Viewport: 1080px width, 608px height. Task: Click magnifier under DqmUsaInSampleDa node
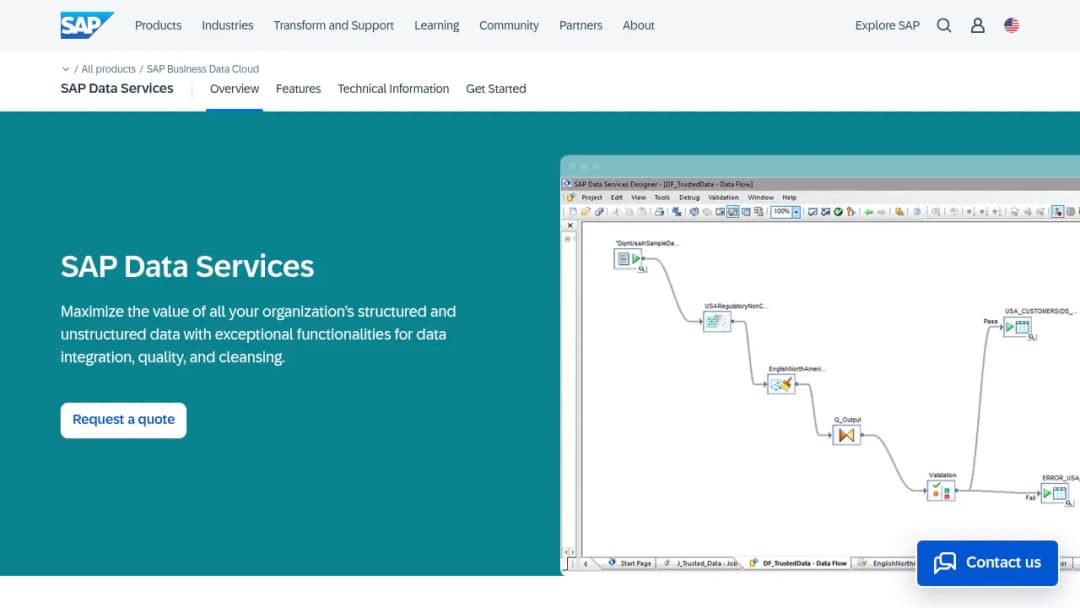(x=641, y=269)
